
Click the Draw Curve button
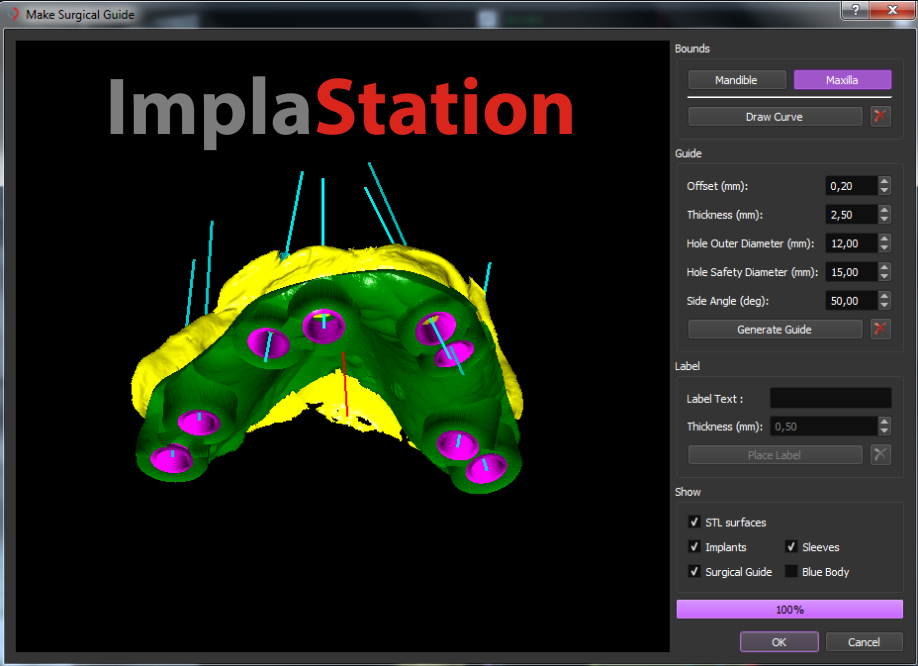pyautogui.click(x=775, y=116)
